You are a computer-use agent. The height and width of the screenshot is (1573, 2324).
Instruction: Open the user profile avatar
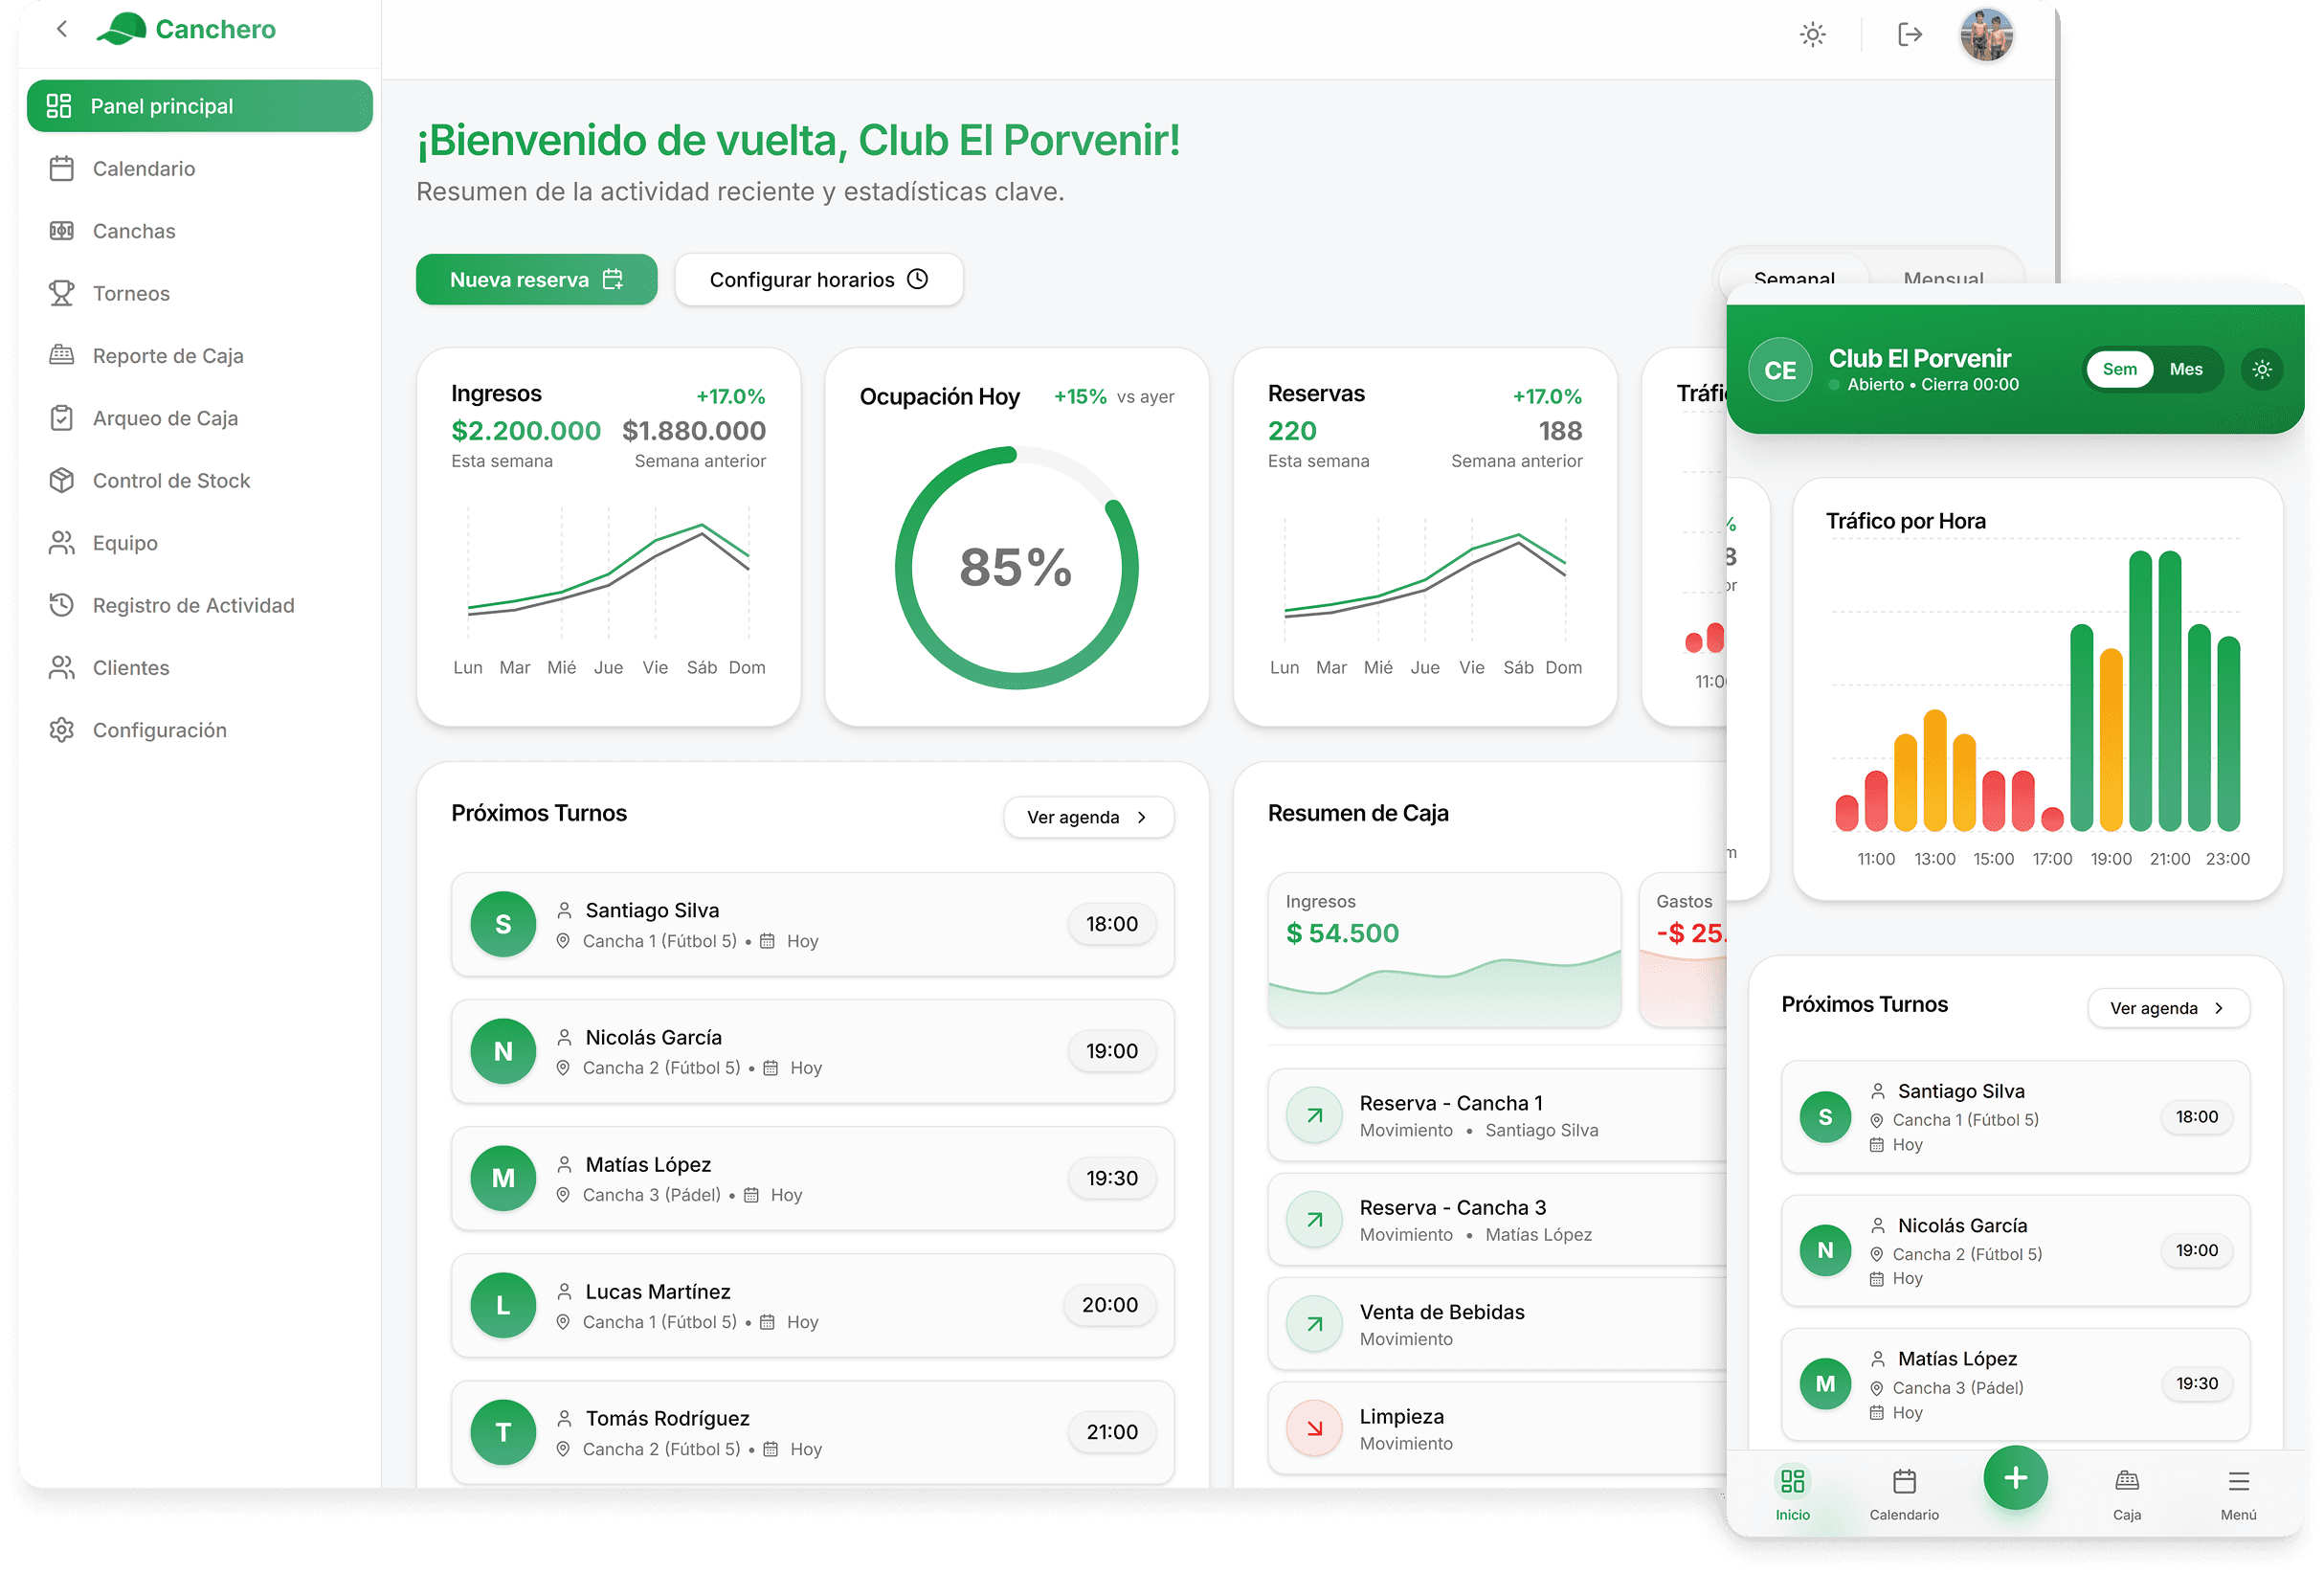pos(1985,35)
